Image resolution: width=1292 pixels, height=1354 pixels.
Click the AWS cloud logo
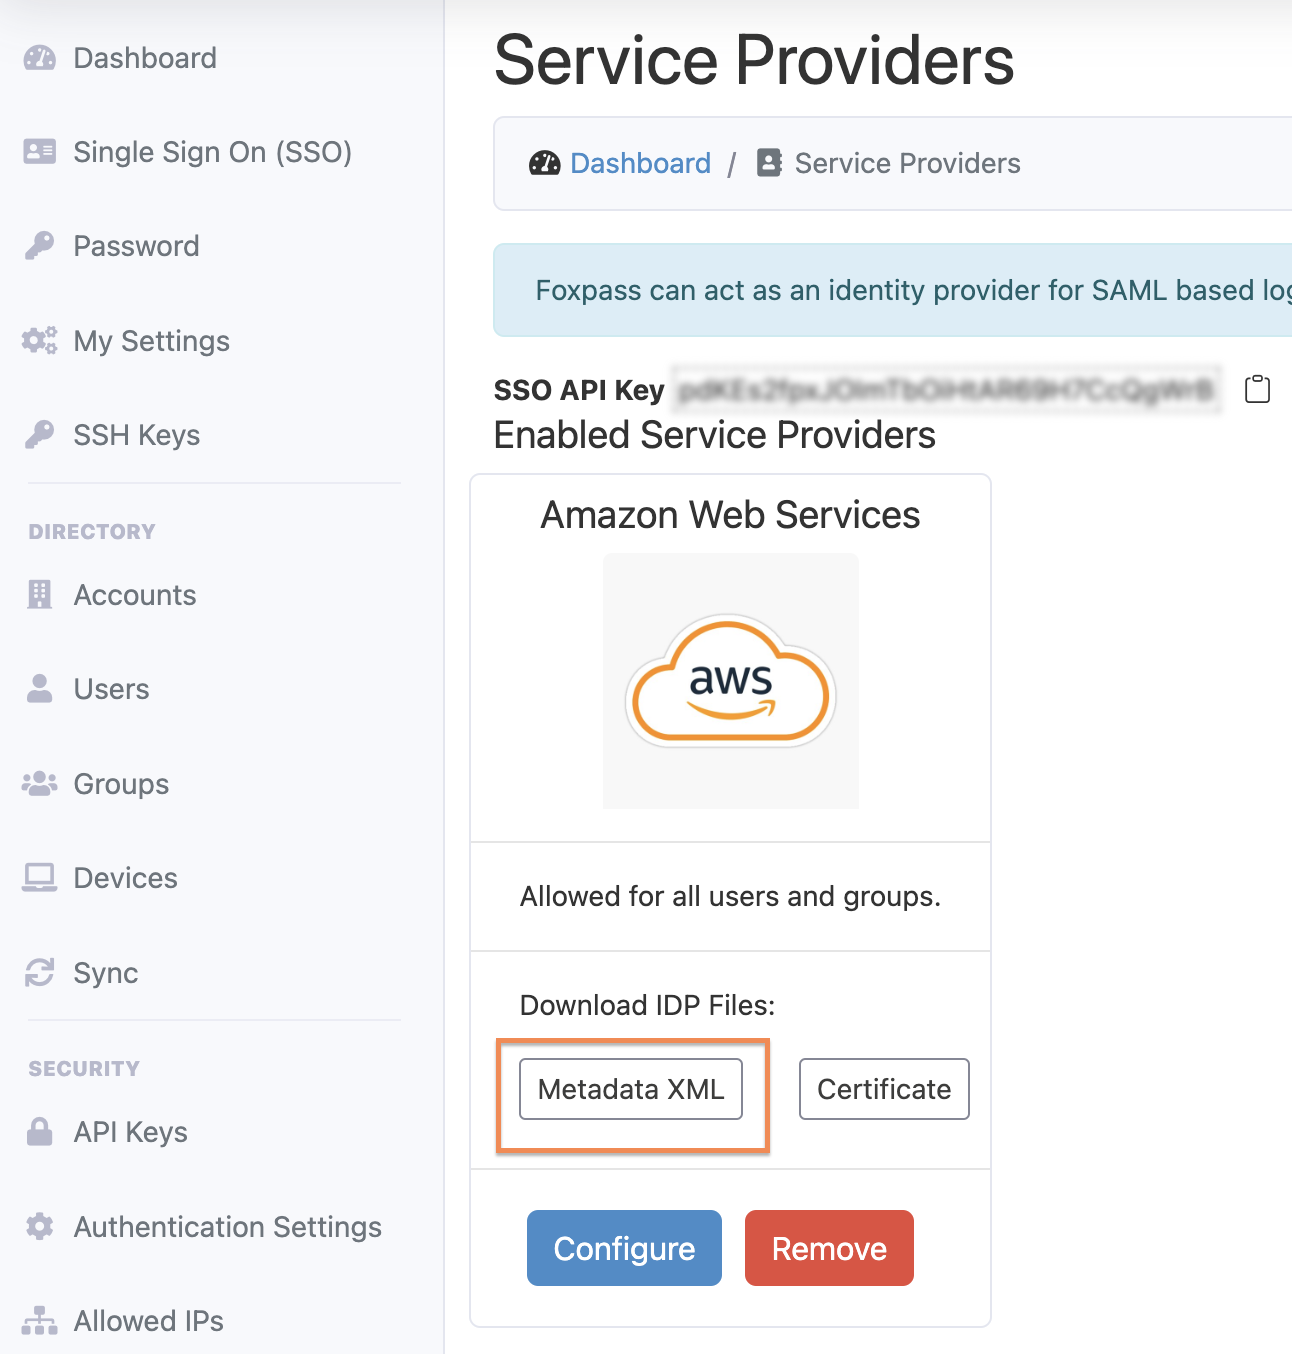731,681
